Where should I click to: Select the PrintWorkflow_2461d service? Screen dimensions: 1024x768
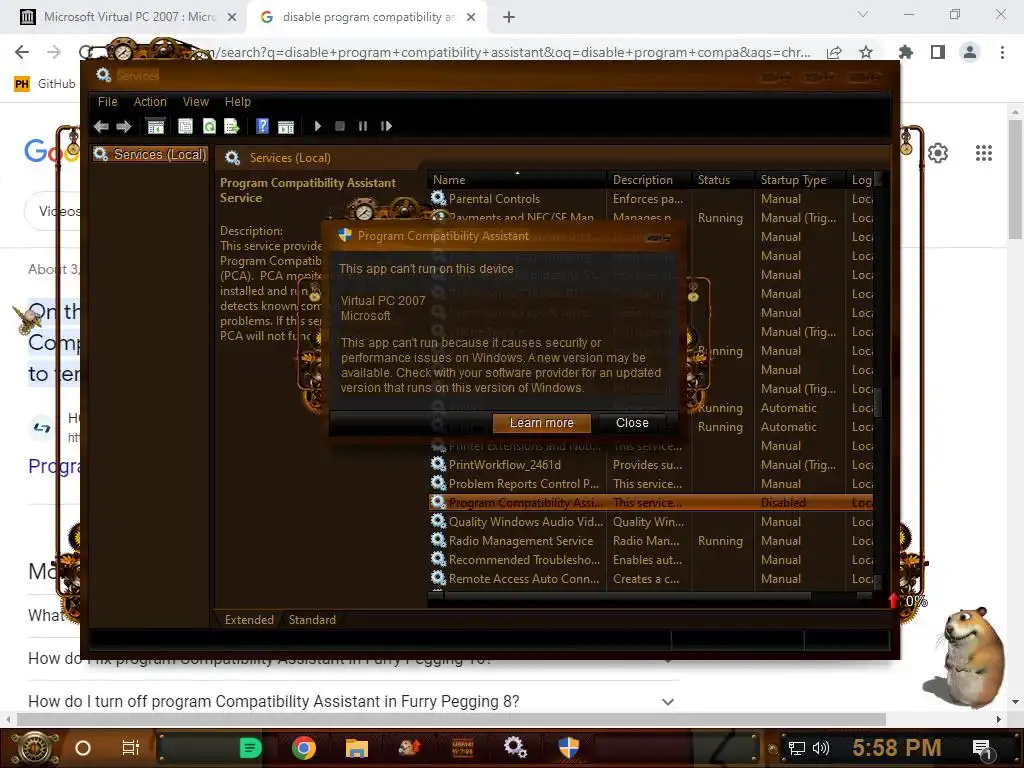650,465
